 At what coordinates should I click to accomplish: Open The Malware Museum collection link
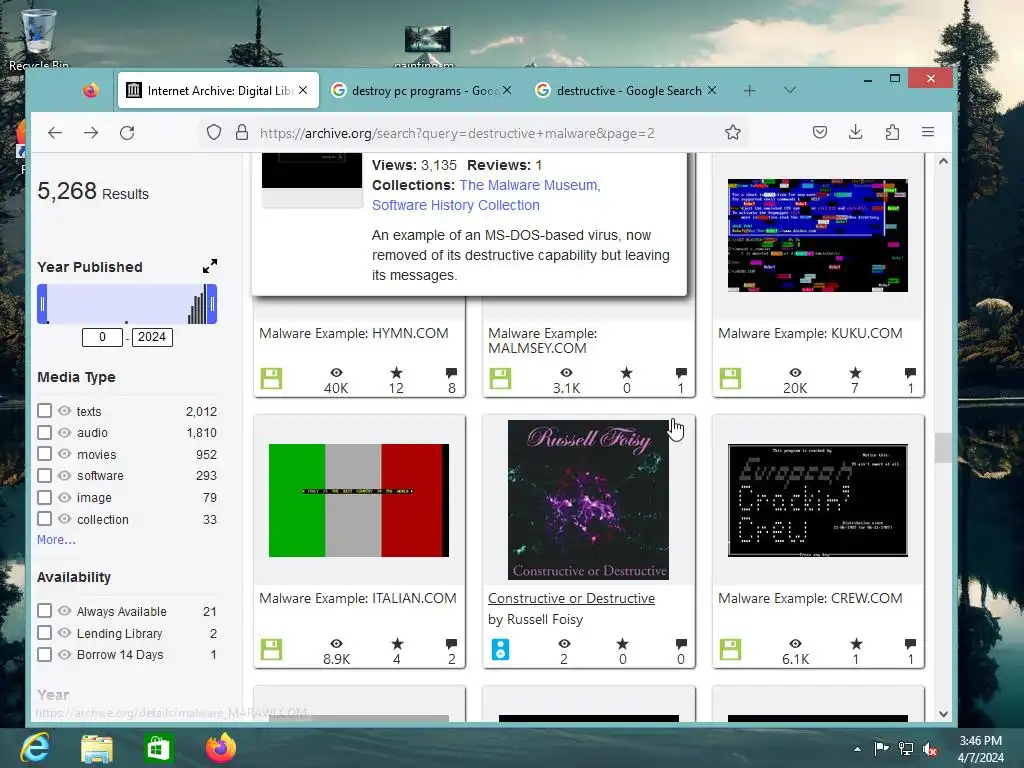tap(530, 185)
